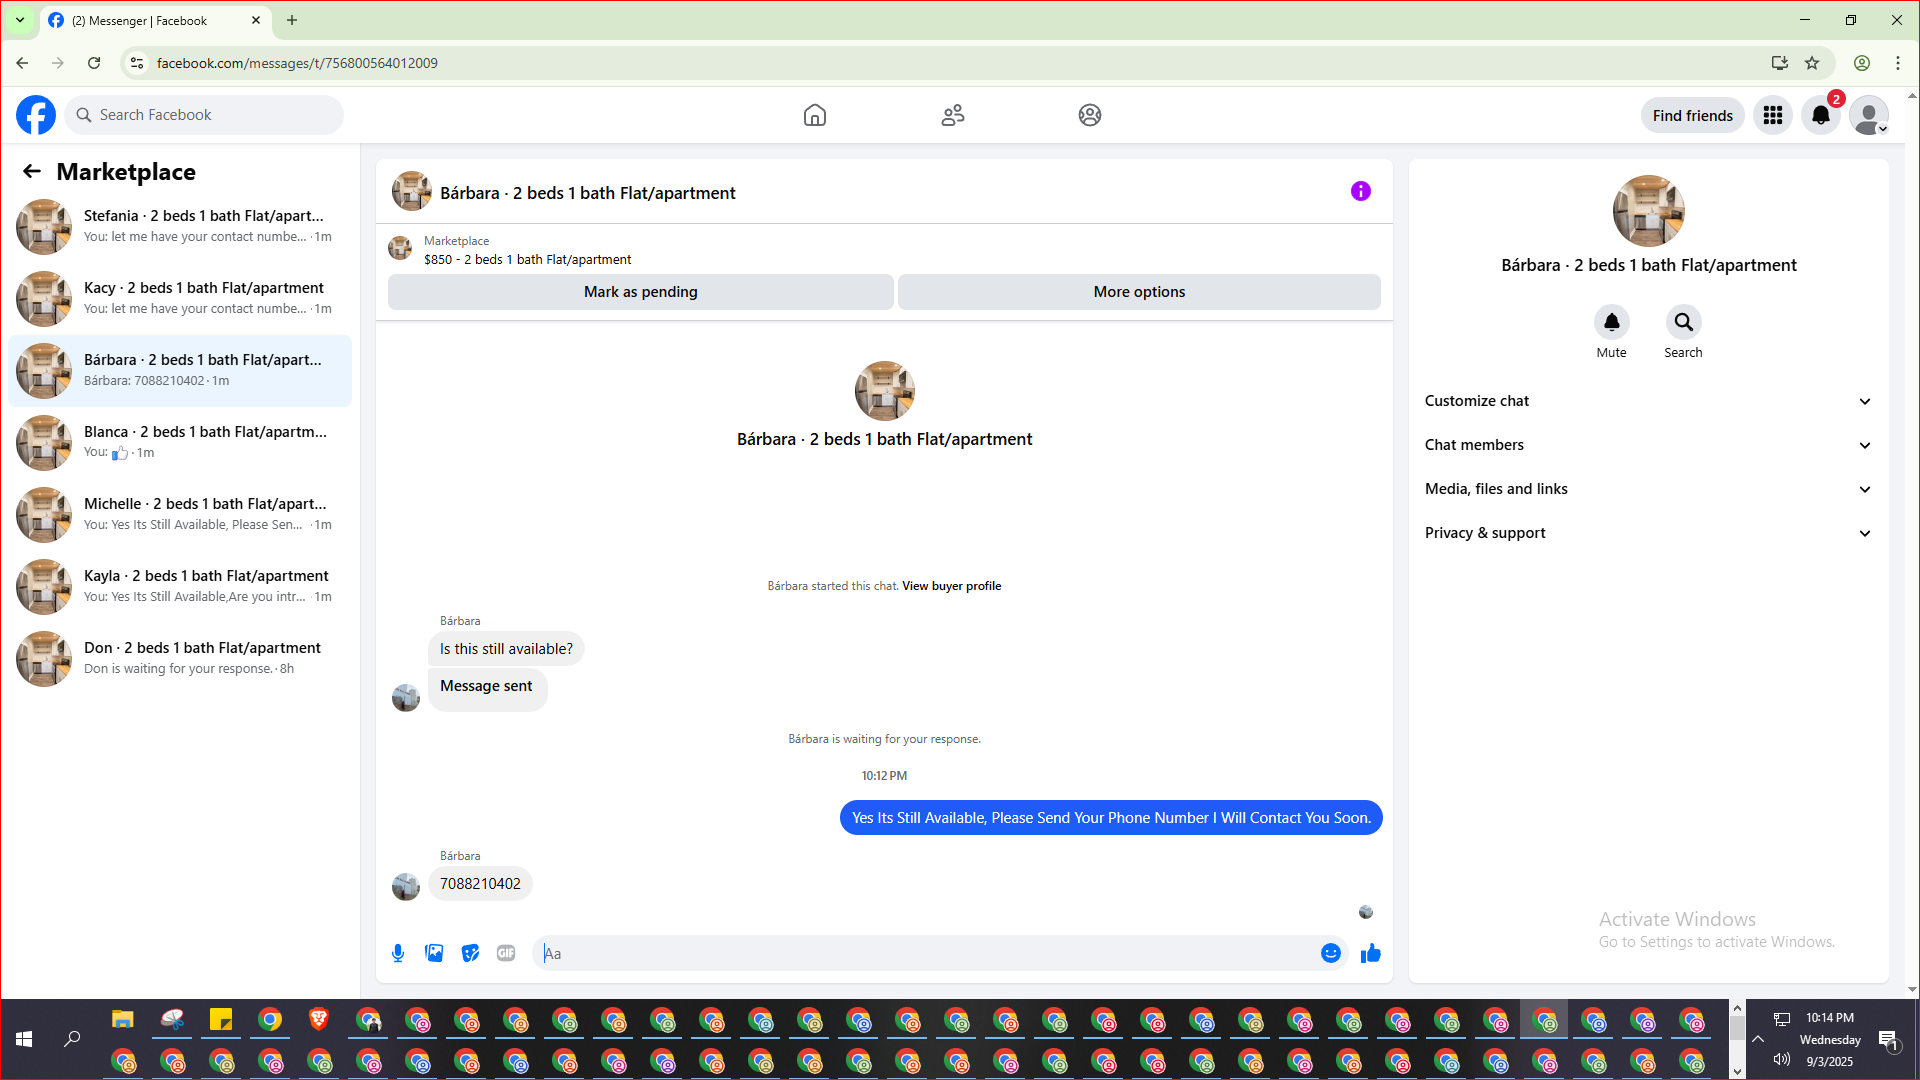
Task: Open the Friends icon in top navigation
Action: point(953,115)
